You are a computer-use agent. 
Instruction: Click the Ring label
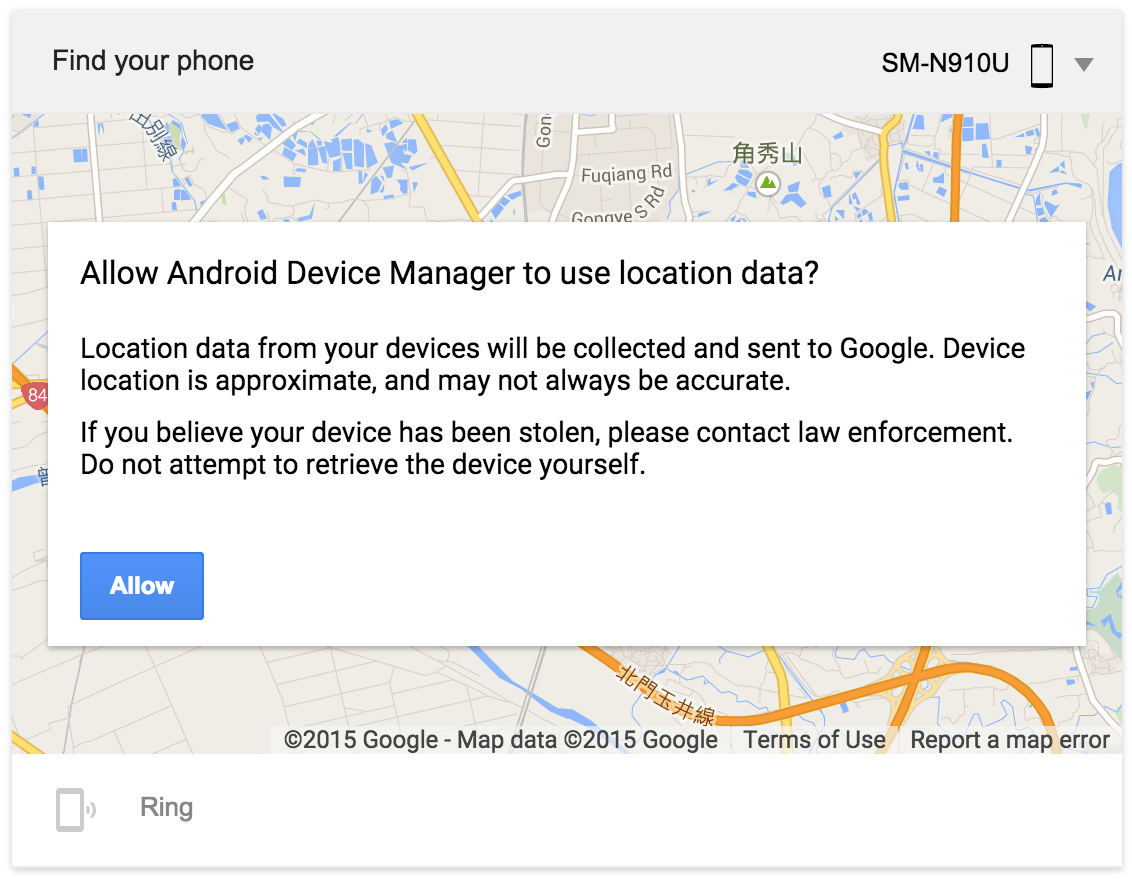tap(166, 807)
